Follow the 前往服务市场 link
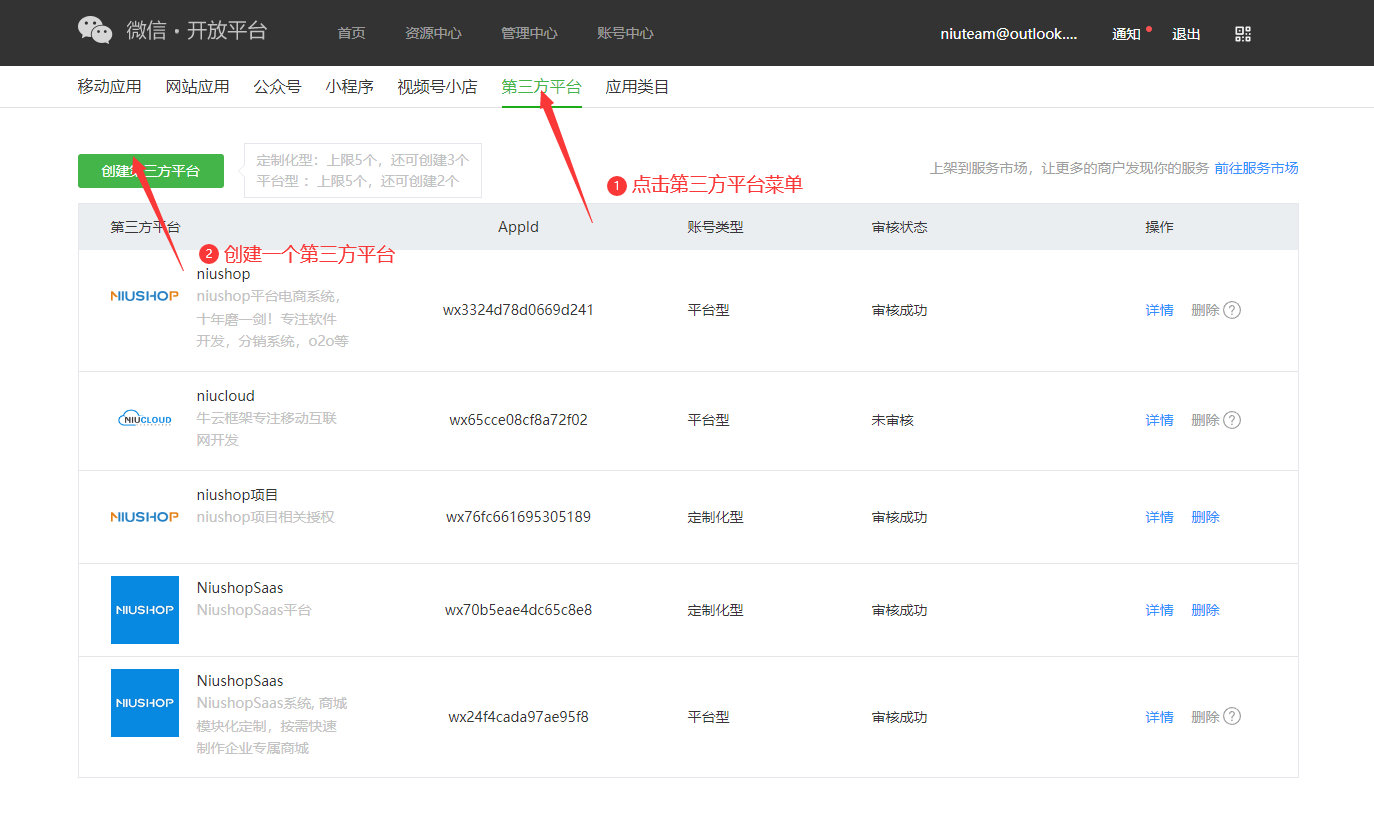Image resolution: width=1374 pixels, height=836 pixels. [x=1256, y=168]
